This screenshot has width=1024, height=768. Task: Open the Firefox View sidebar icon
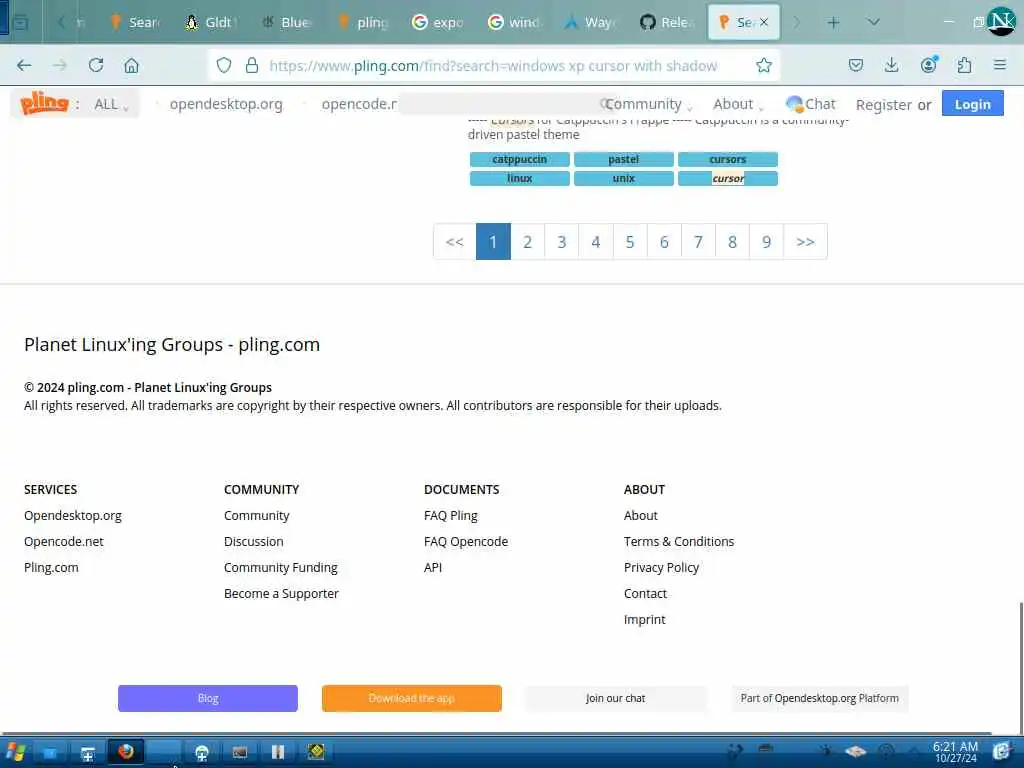tap(20, 22)
